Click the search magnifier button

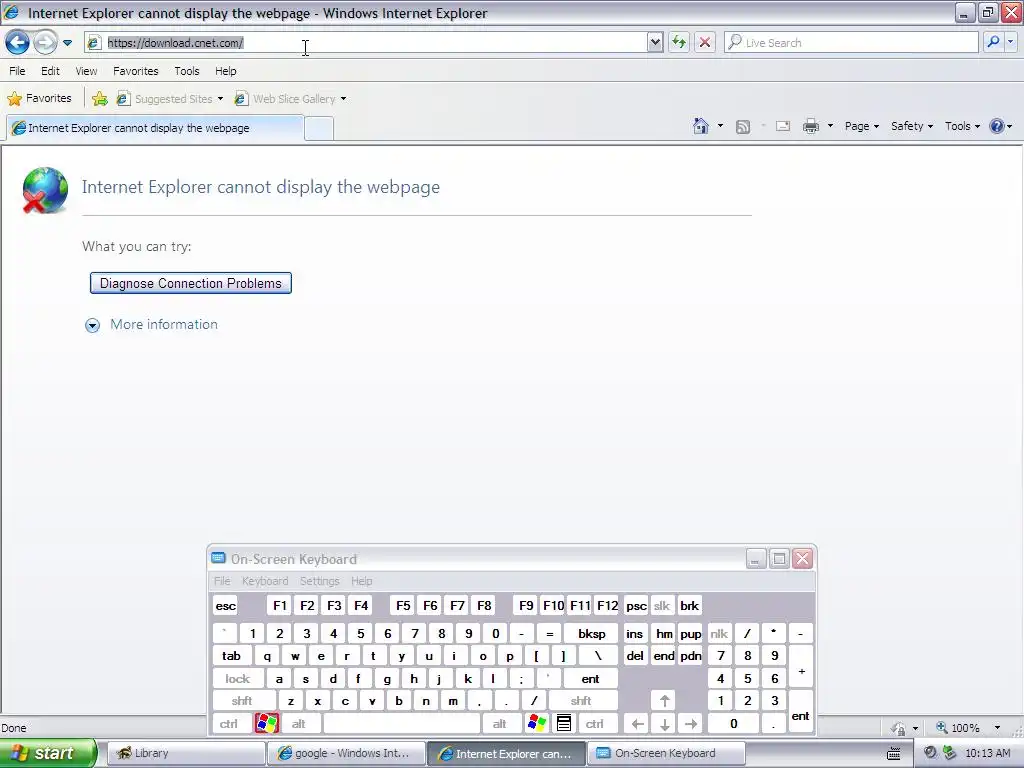pyautogui.click(x=993, y=42)
